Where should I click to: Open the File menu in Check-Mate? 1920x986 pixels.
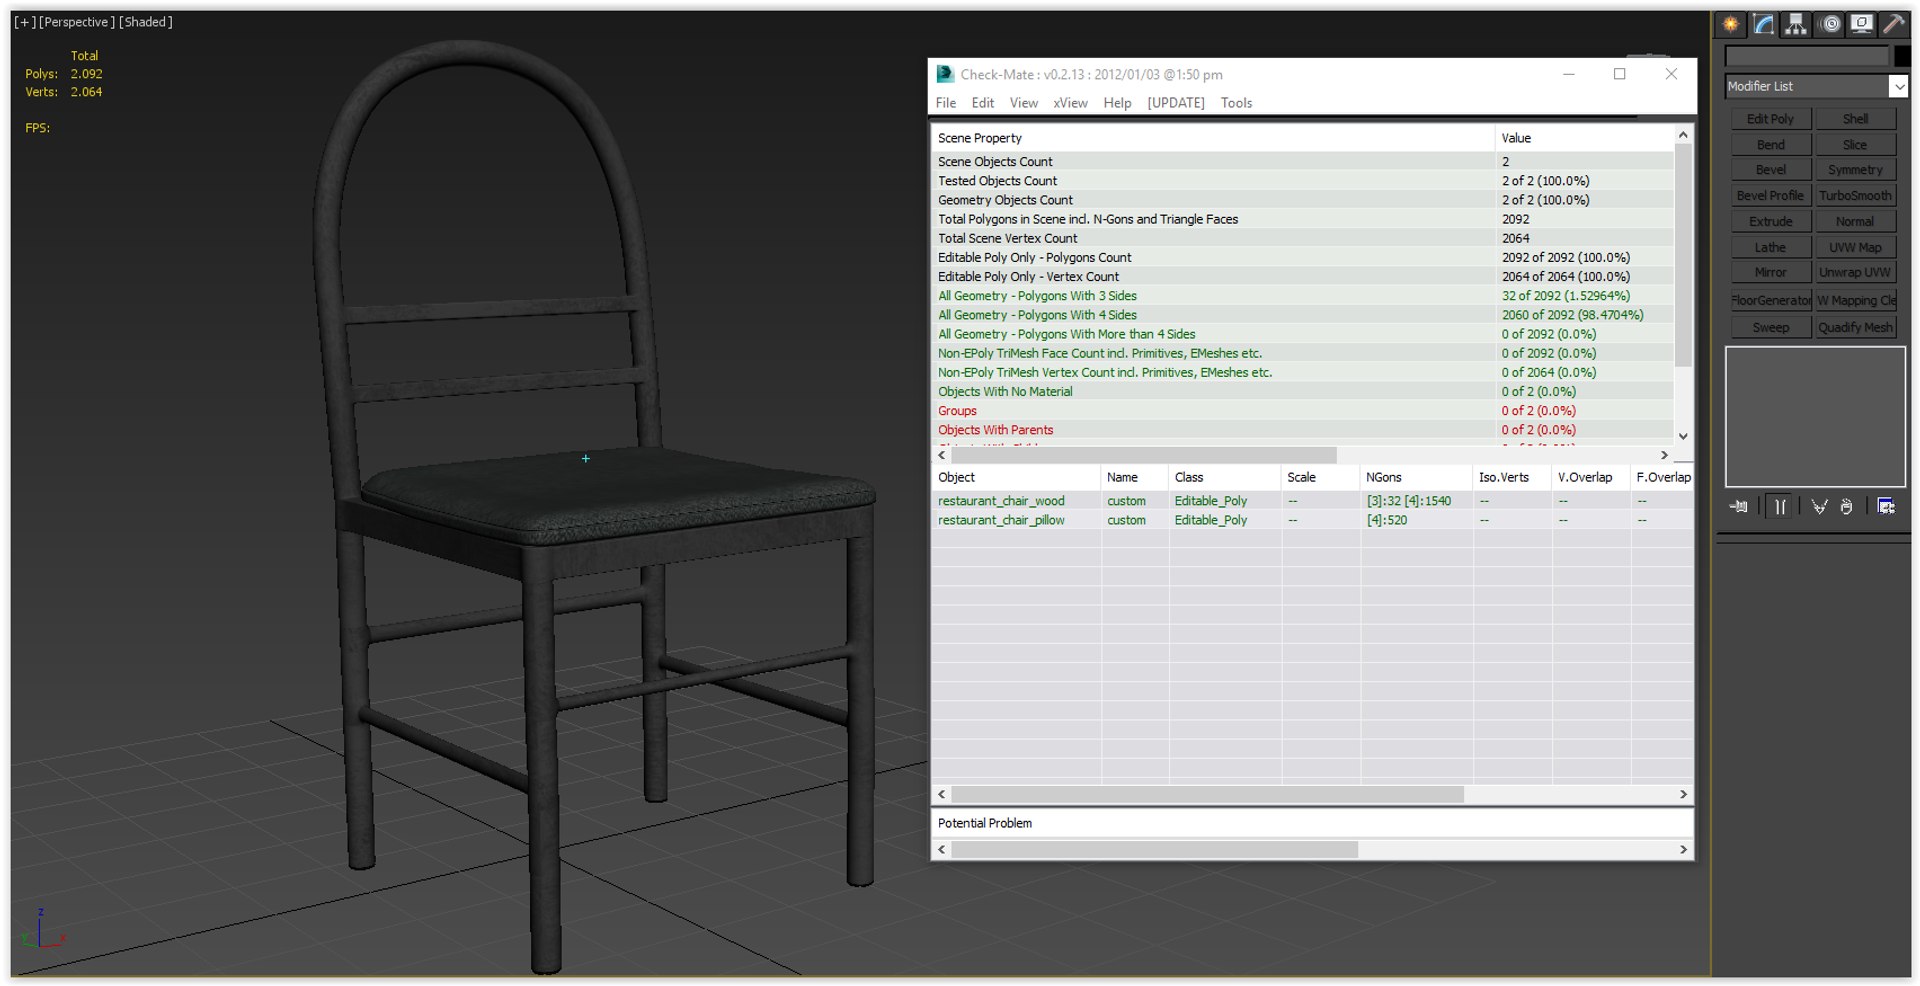[946, 103]
